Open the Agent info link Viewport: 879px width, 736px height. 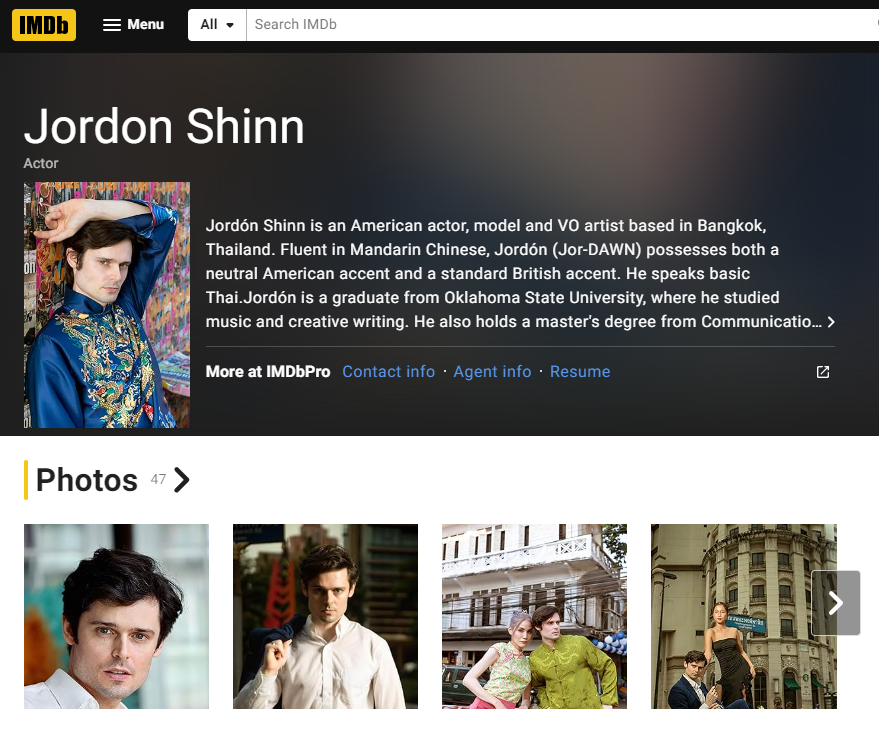492,372
